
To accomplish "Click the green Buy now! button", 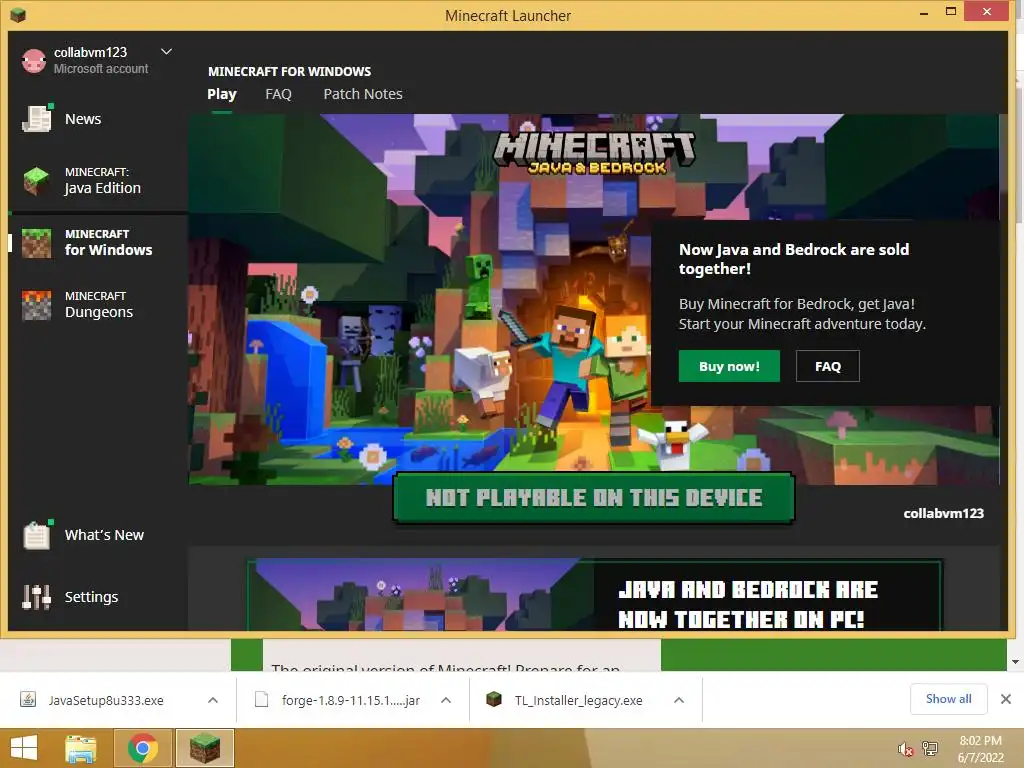I will tap(729, 366).
